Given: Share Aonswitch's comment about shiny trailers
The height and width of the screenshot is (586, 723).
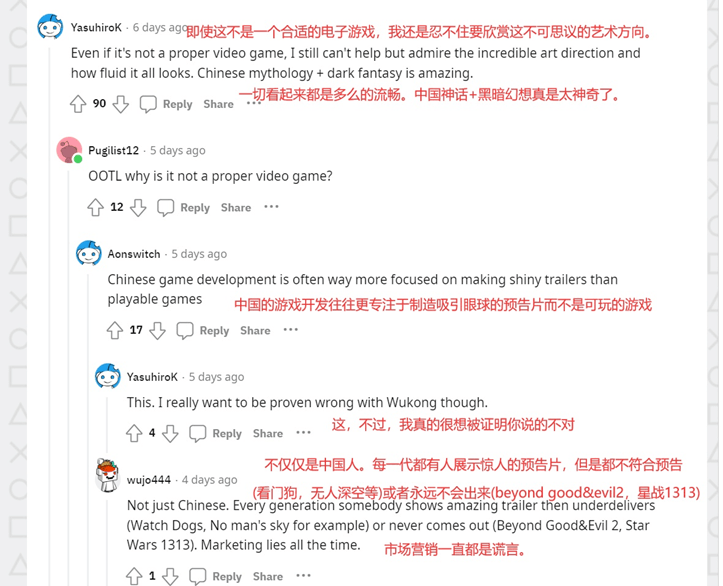Looking at the screenshot, I should (x=255, y=331).
